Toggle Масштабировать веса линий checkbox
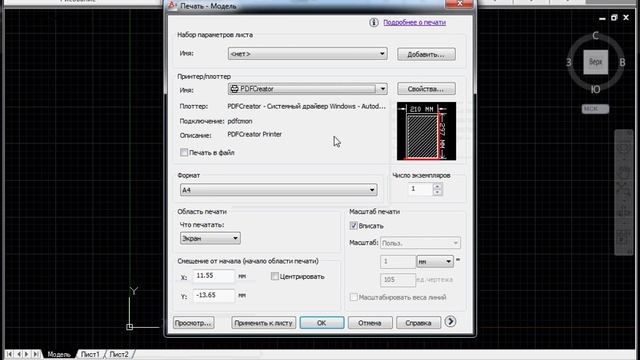This screenshot has width=640, height=360. (354, 297)
